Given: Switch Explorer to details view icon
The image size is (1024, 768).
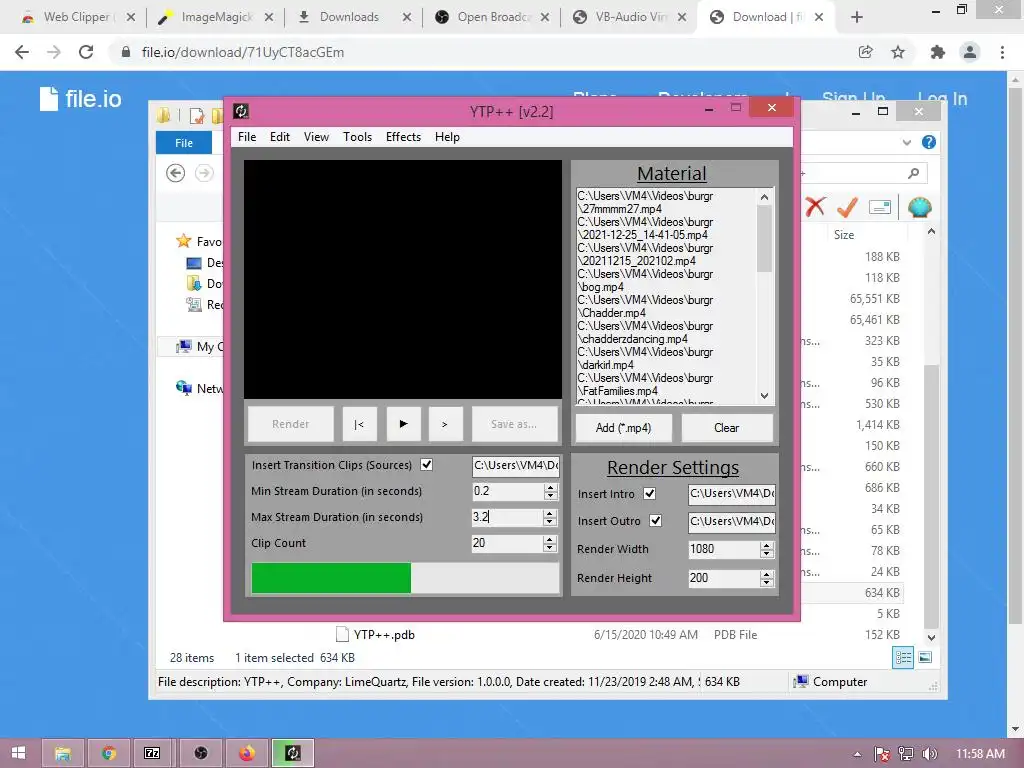Looking at the screenshot, I should [903, 658].
